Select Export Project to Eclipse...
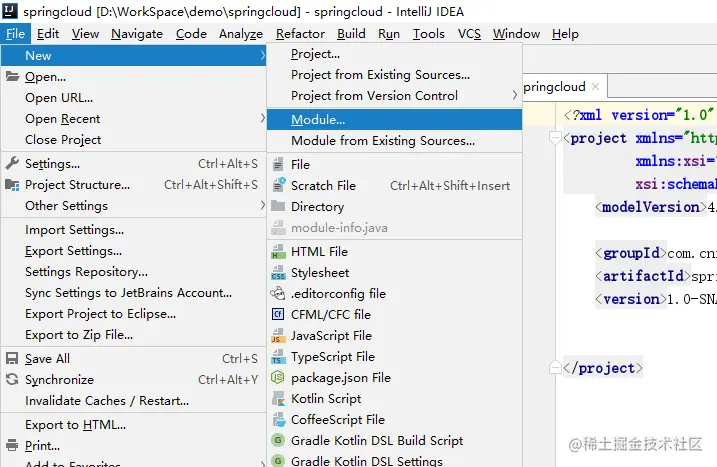 134,314
